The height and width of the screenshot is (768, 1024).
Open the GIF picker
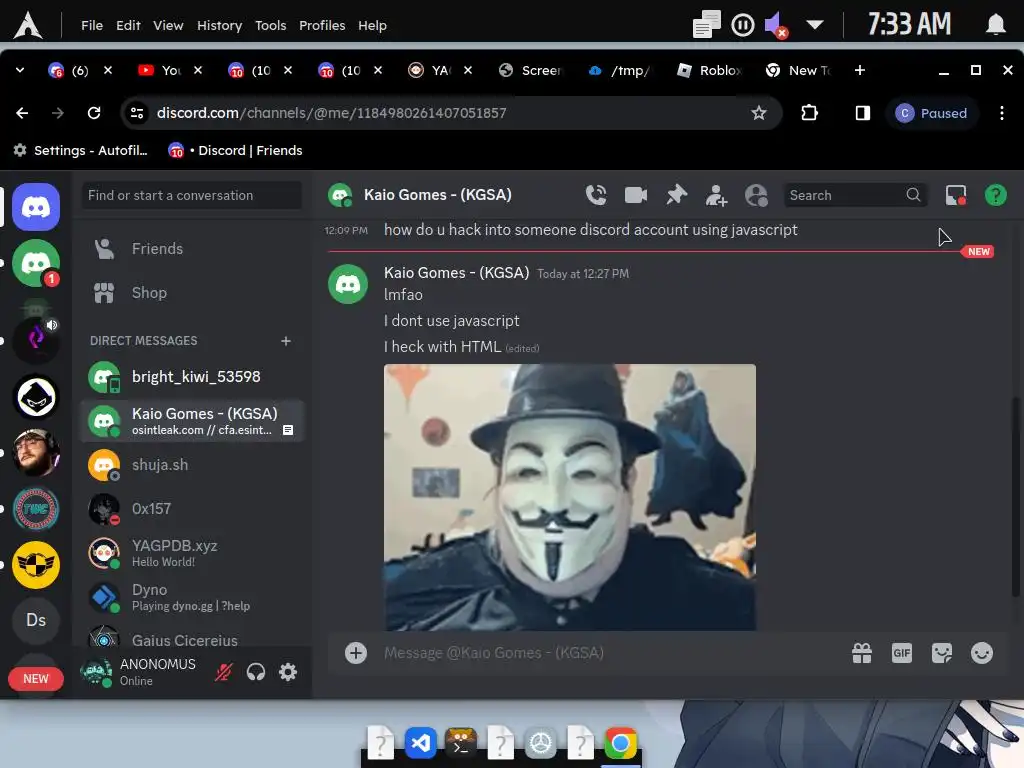pyautogui.click(x=902, y=652)
